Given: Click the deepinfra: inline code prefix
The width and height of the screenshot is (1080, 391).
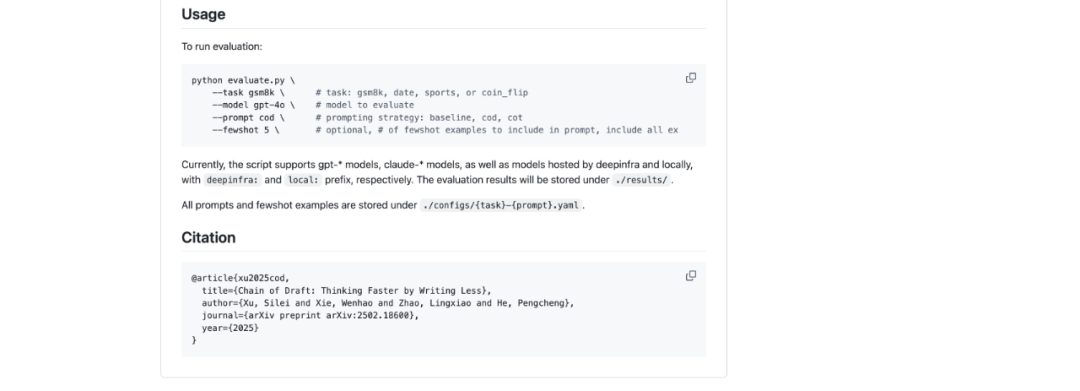Looking at the screenshot, I should pos(232,180).
